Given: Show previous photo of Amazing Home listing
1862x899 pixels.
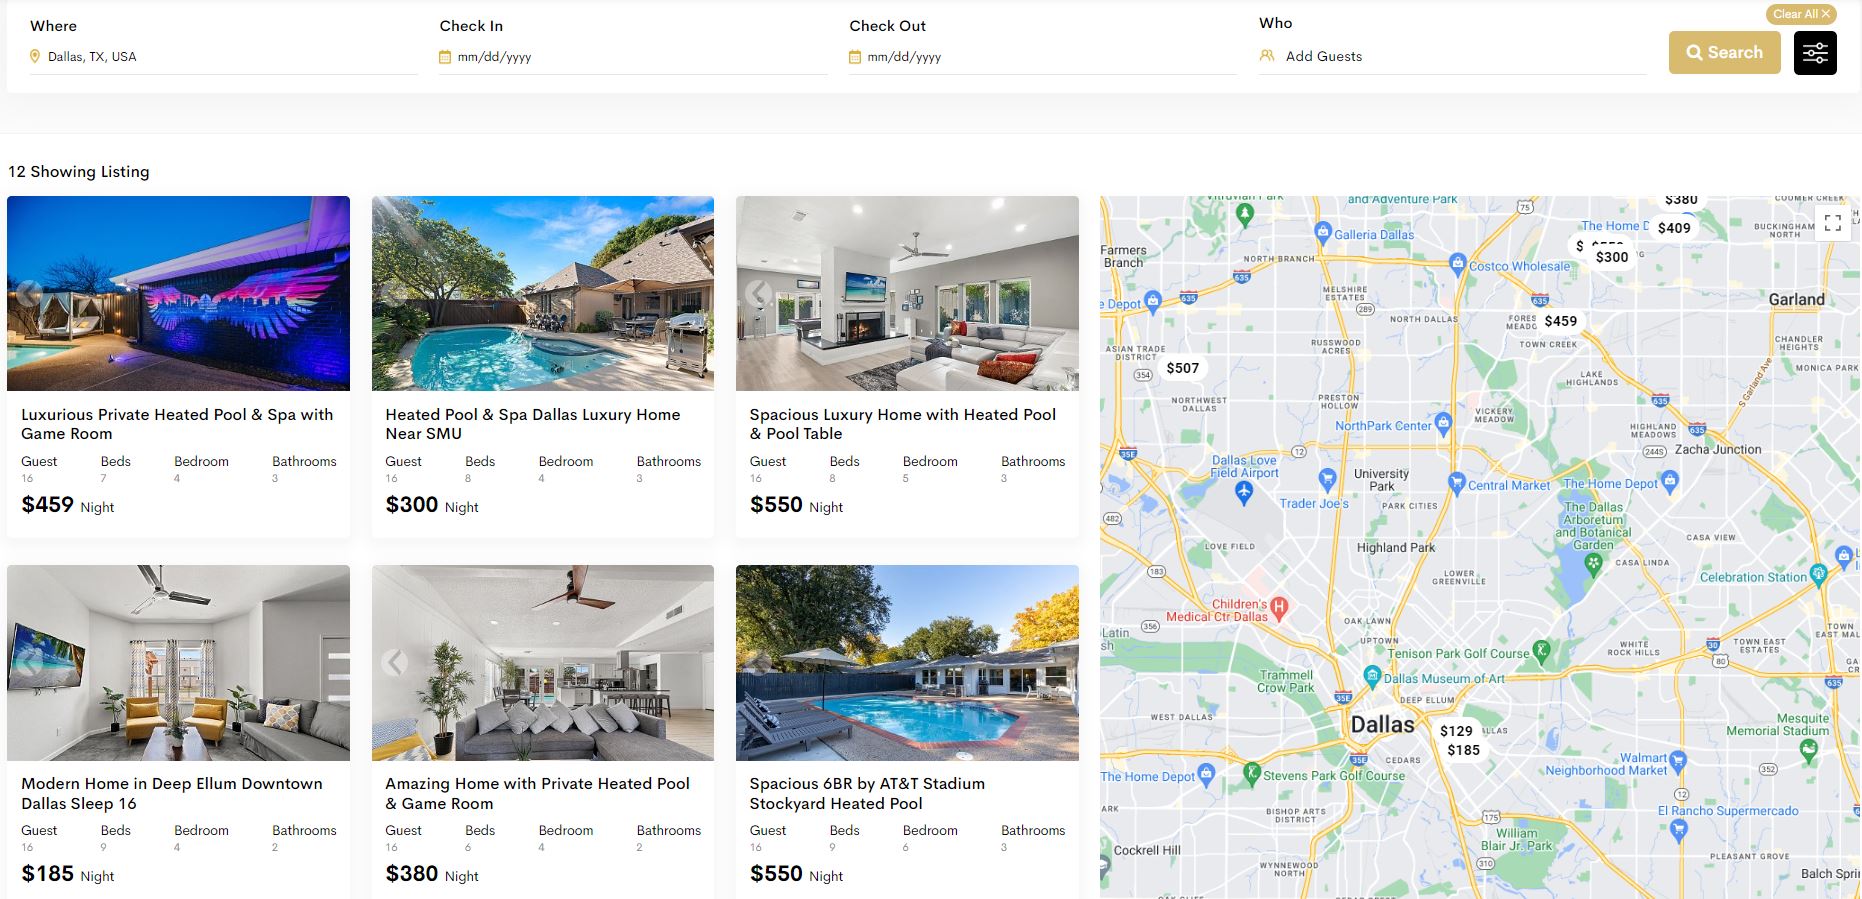Looking at the screenshot, I should click(x=395, y=662).
